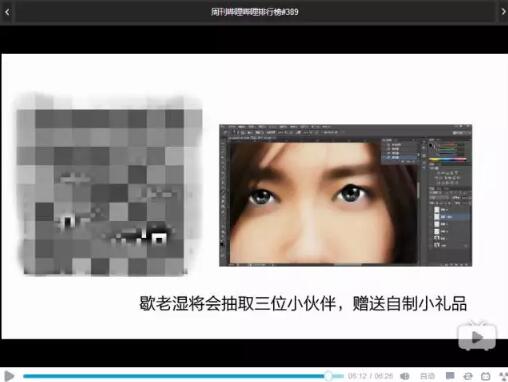The height and width of the screenshot is (382, 508).
Task: Toggle danmaku with the comment bubble icon
Action: (450, 376)
